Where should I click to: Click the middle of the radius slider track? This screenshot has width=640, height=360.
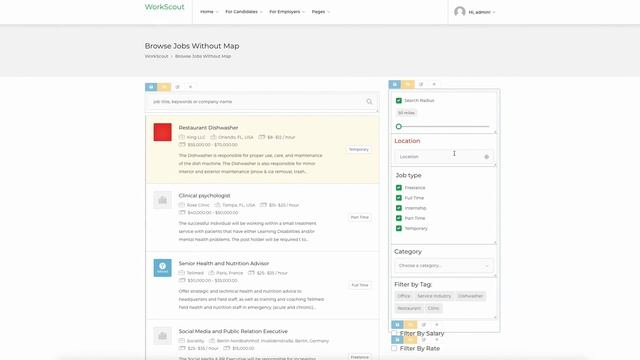tap(444, 127)
